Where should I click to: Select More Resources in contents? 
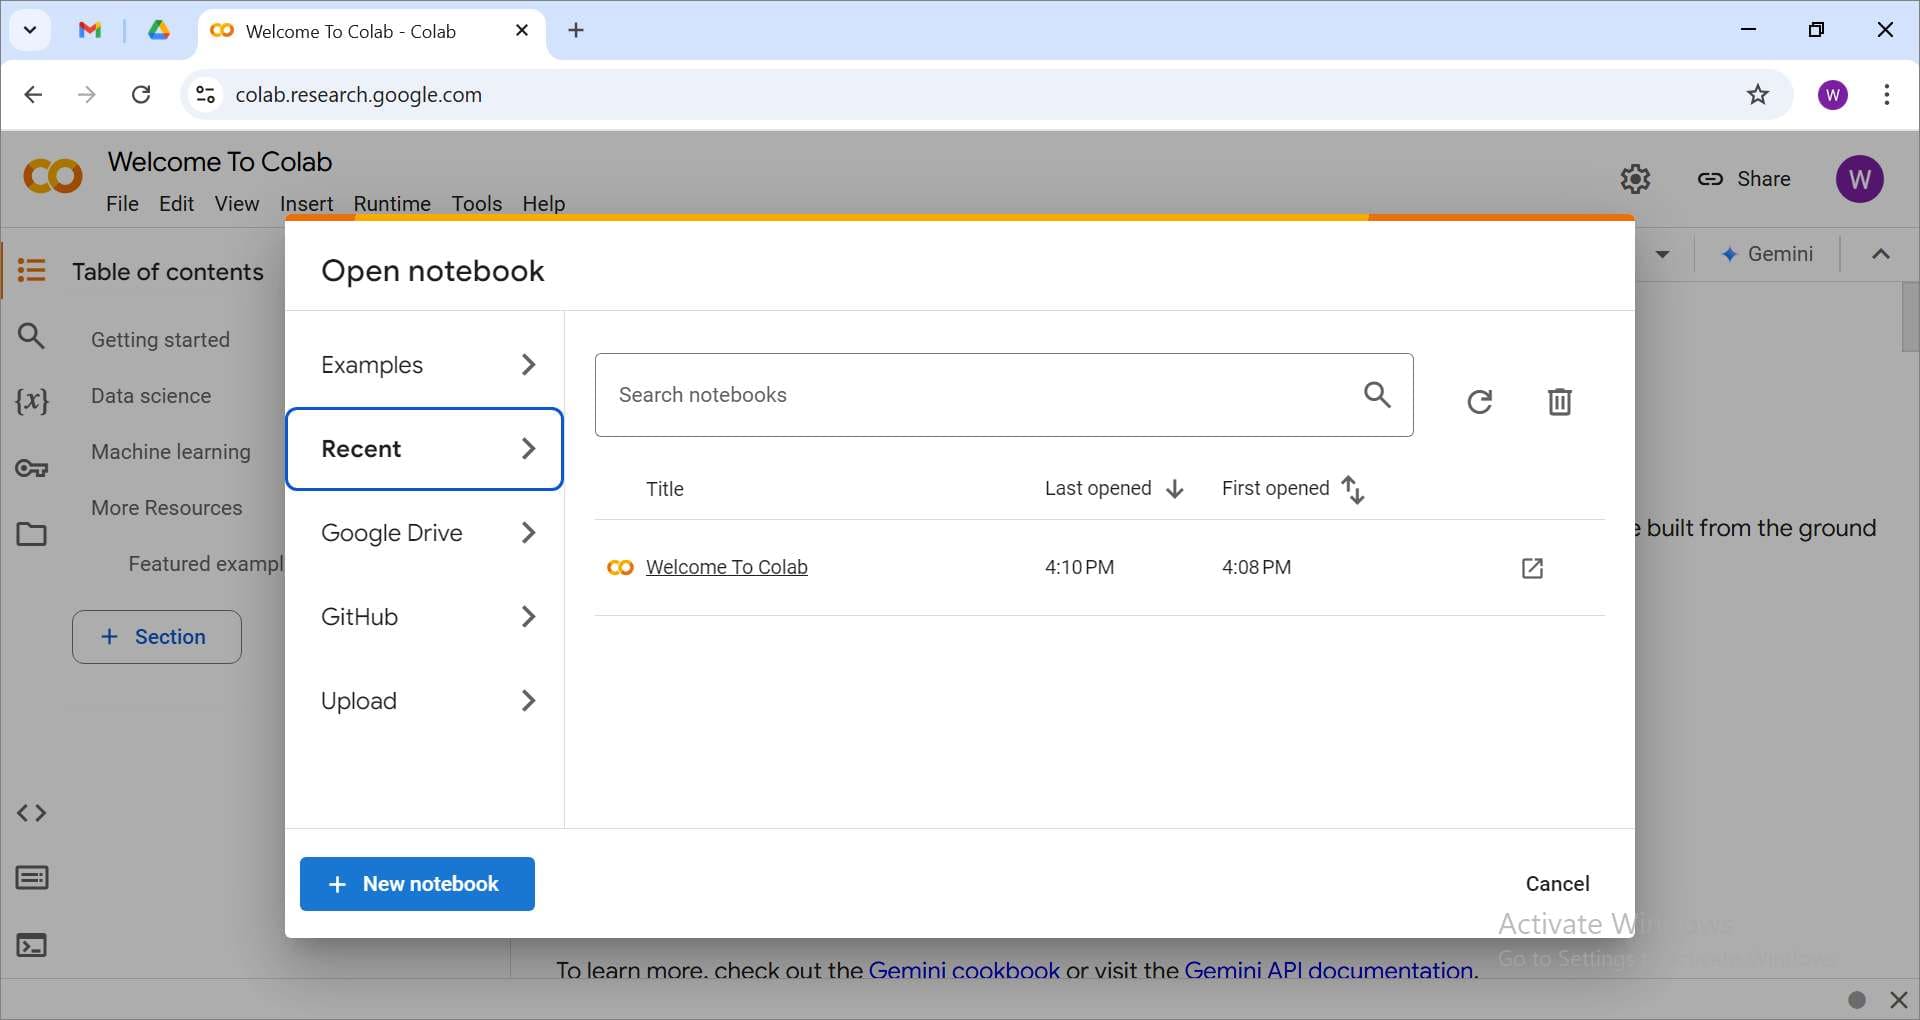[167, 508]
